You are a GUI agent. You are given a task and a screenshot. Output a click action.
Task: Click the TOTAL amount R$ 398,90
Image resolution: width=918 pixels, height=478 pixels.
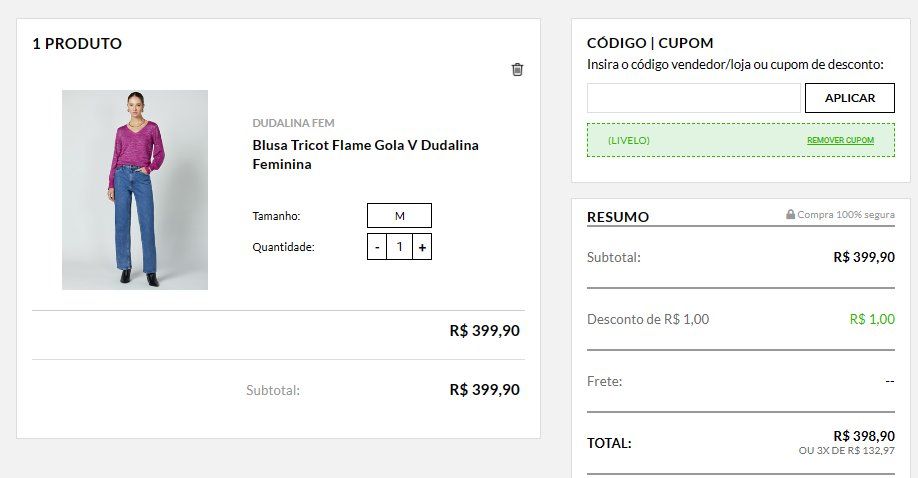pos(864,436)
